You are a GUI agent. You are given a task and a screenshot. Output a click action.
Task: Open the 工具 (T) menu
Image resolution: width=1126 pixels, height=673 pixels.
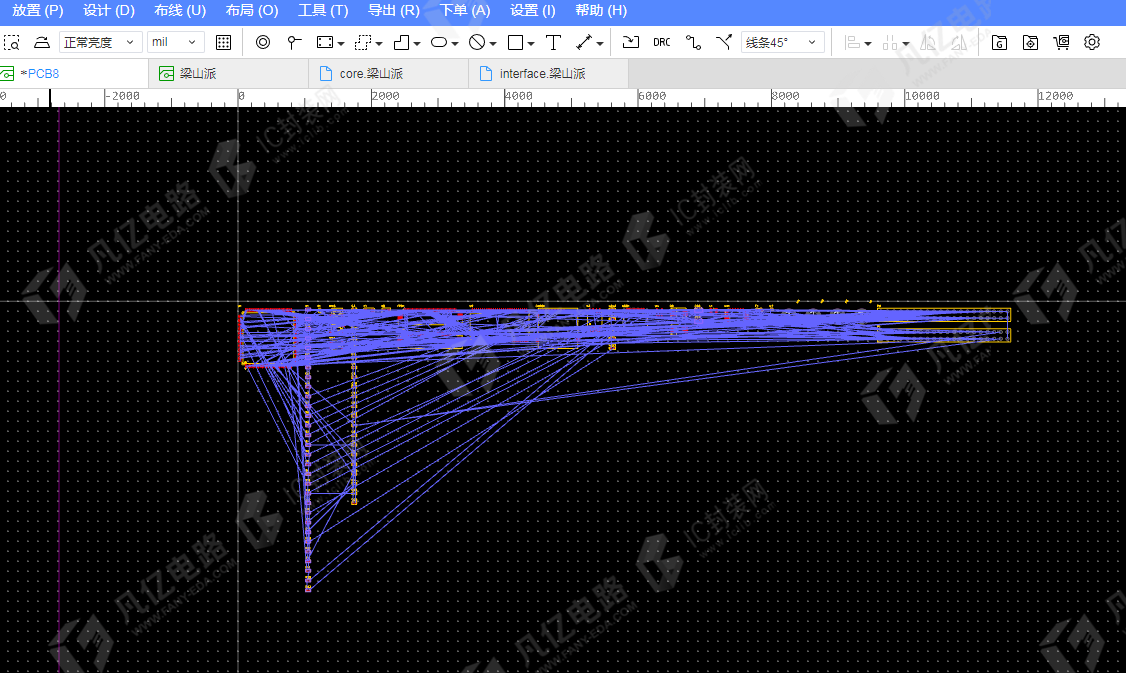coord(322,11)
